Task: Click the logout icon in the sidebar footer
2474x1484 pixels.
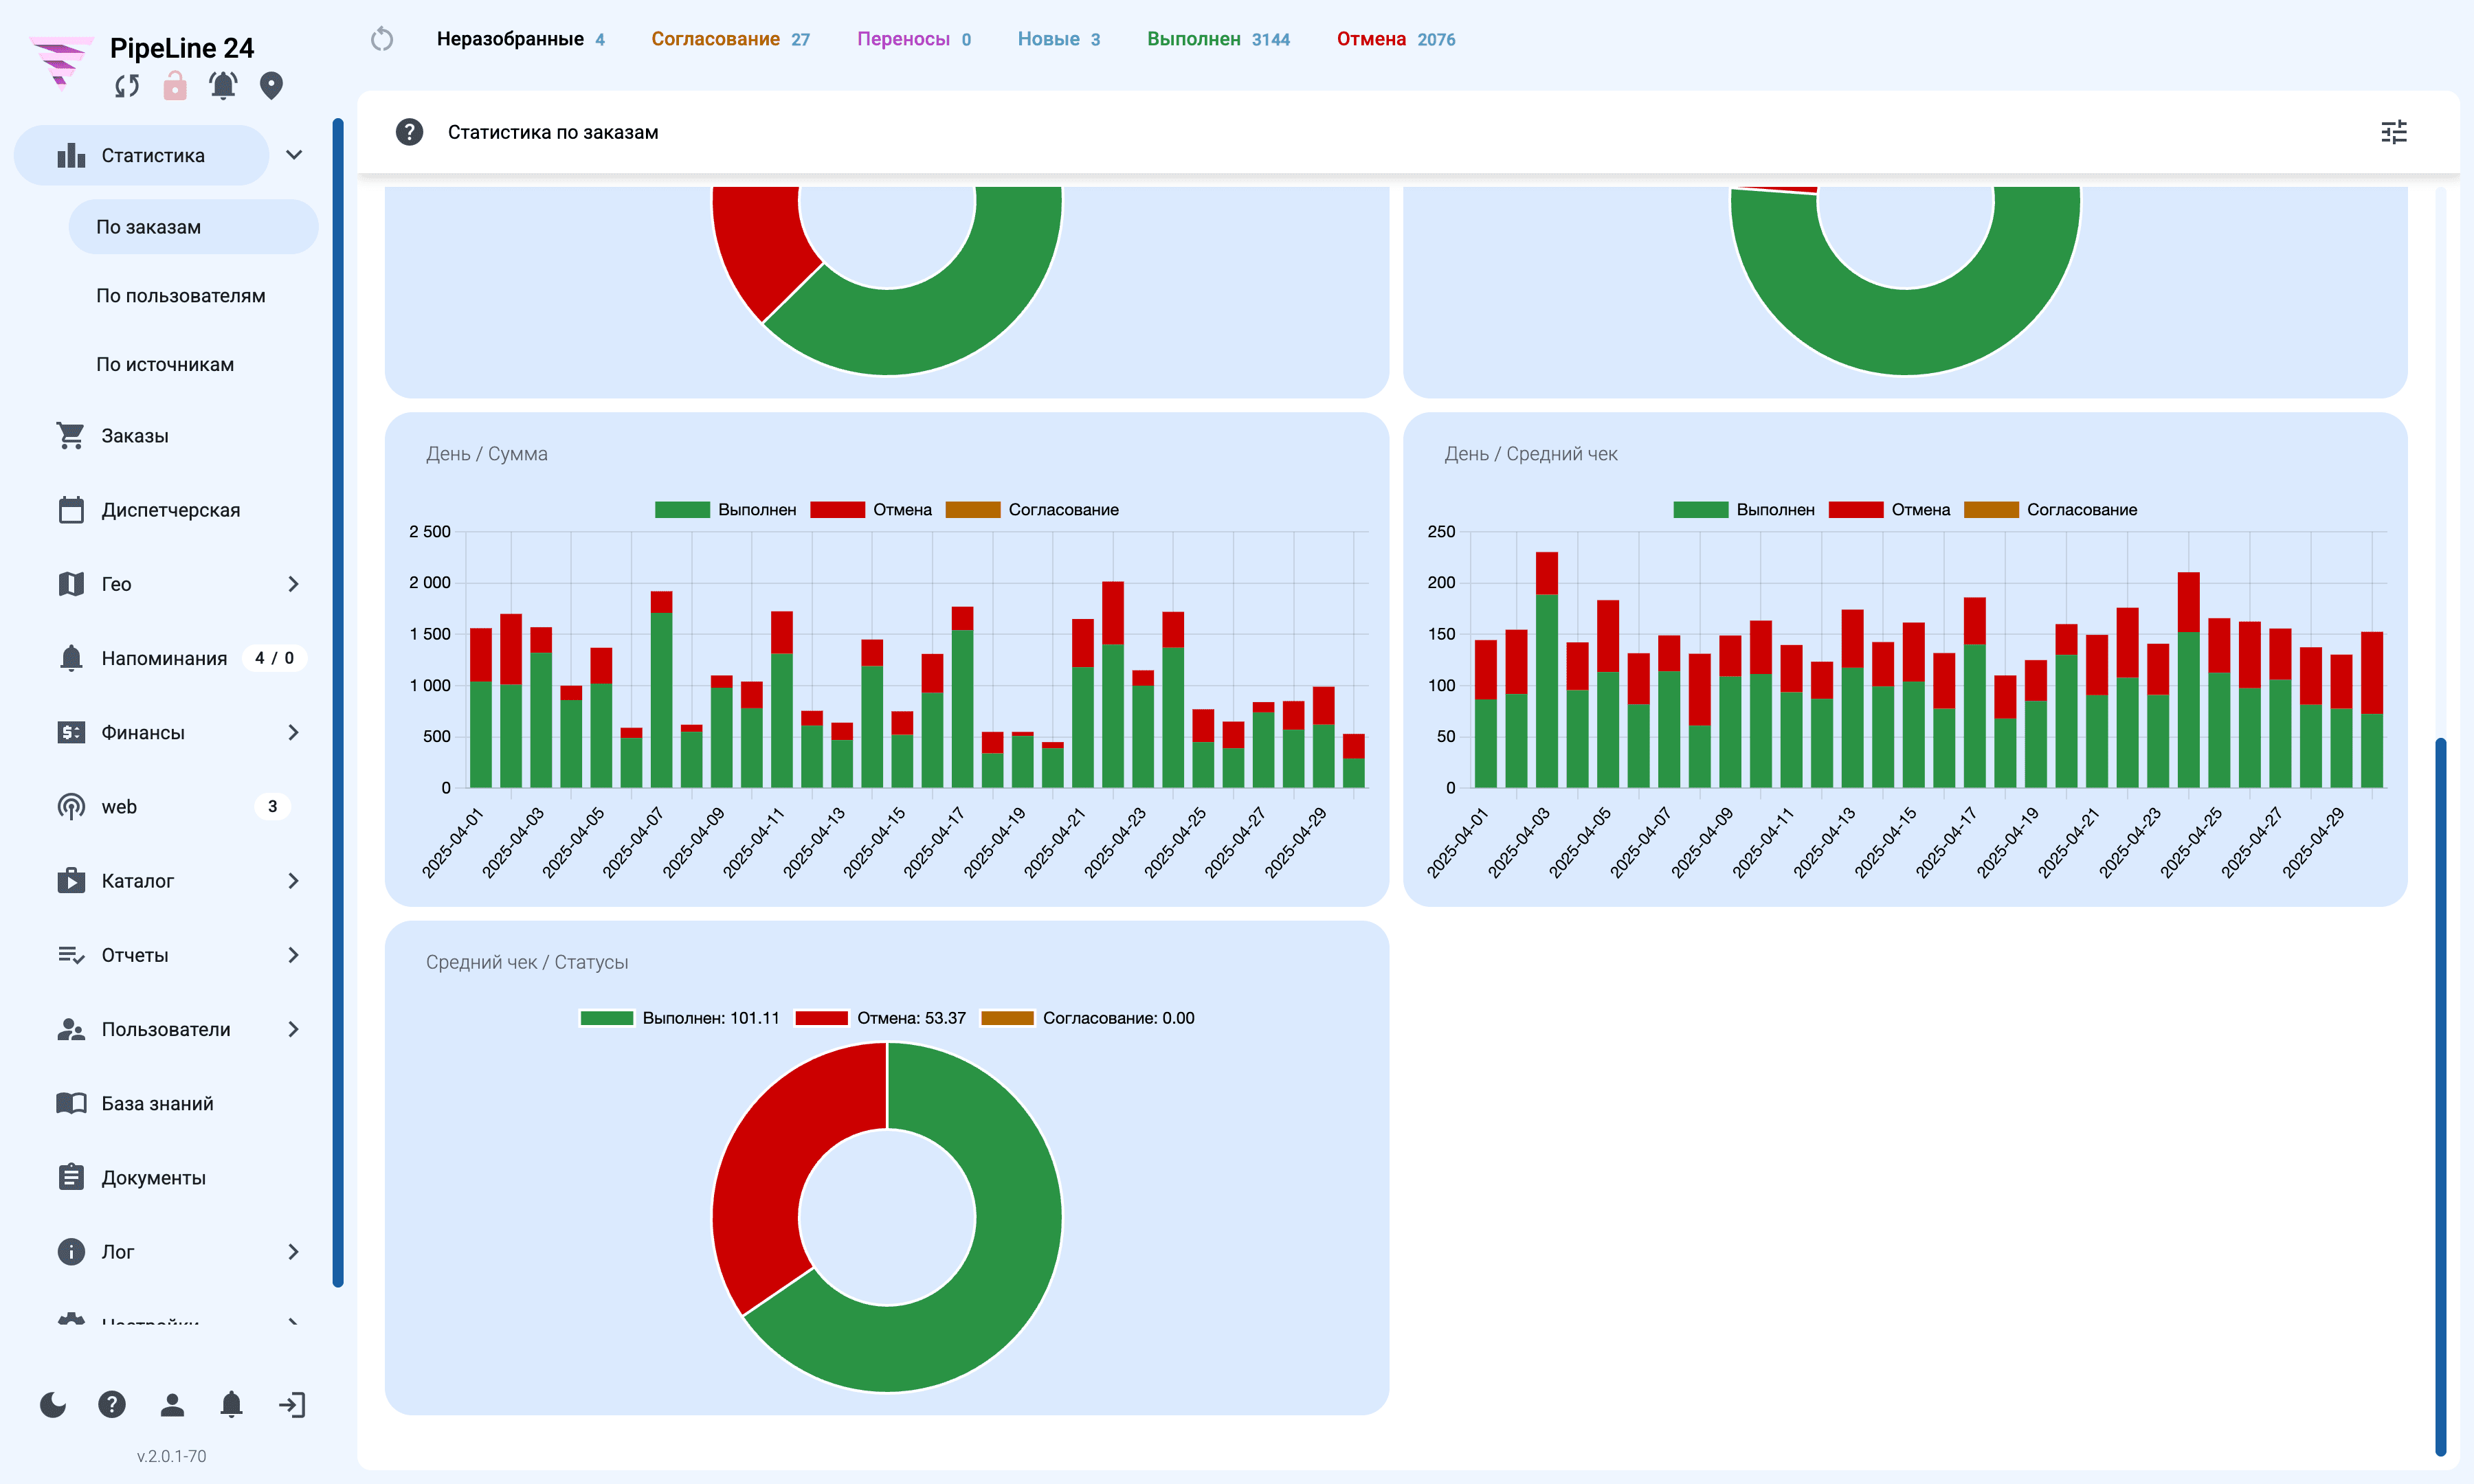Action: (292, 1405)
